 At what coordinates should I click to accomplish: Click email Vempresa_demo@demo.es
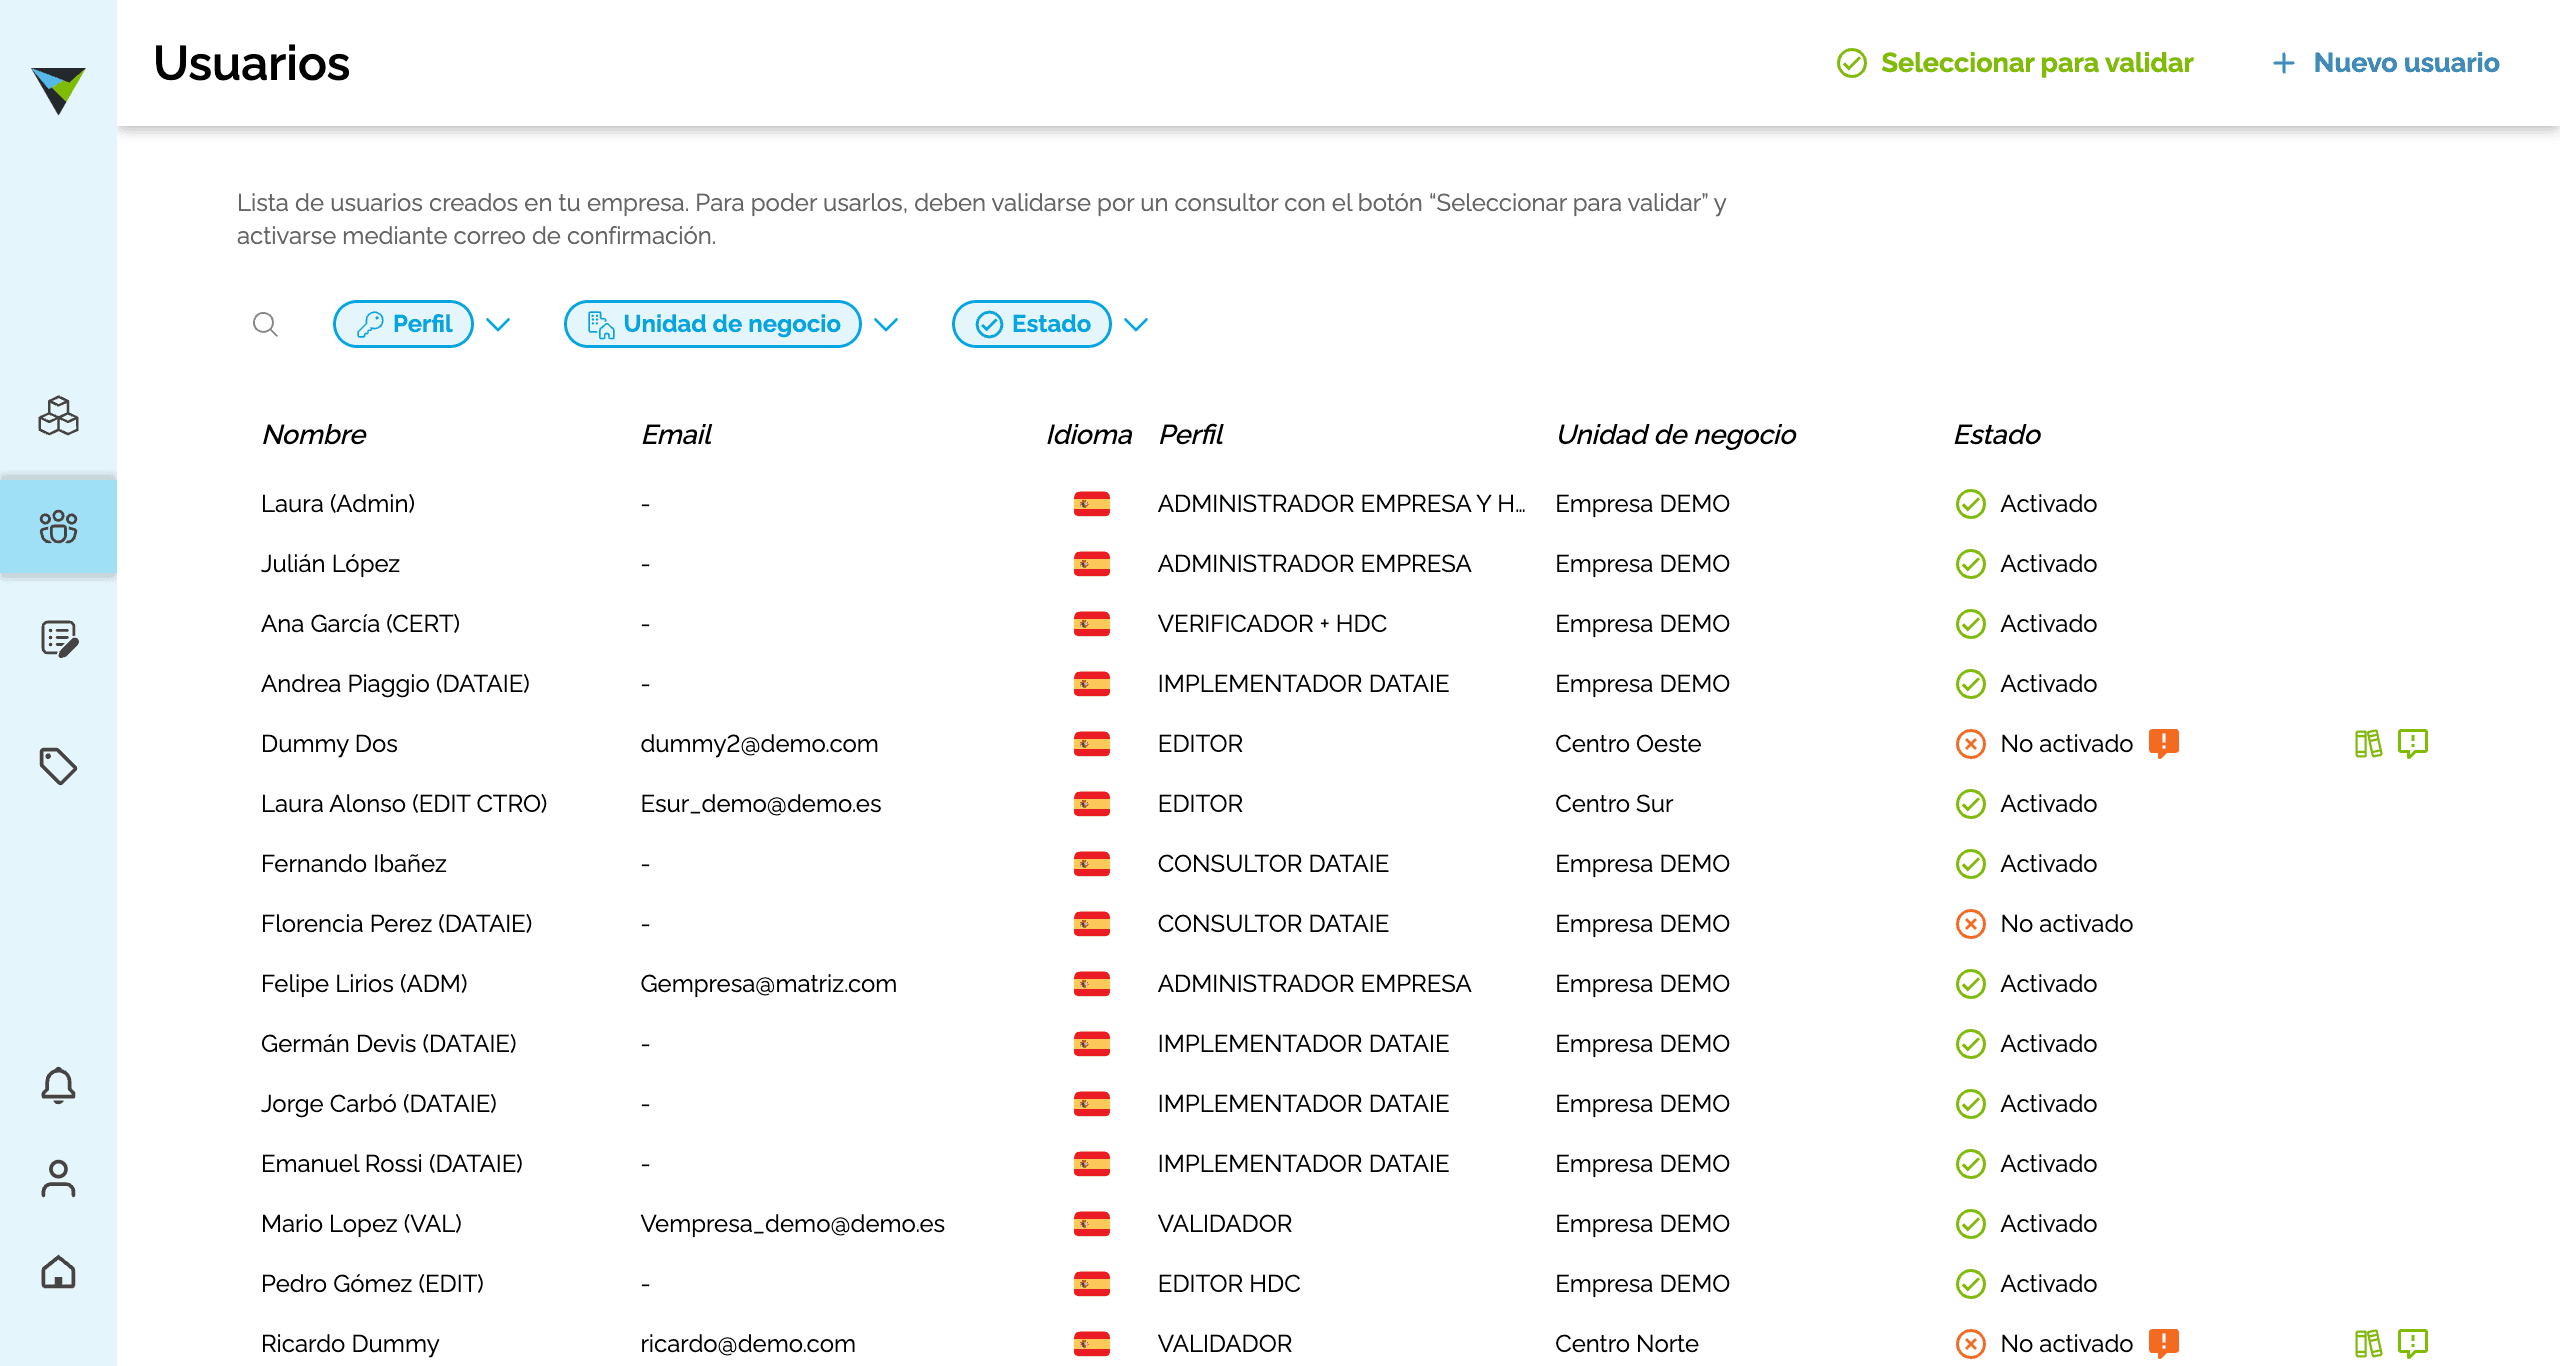point(792,1223)
